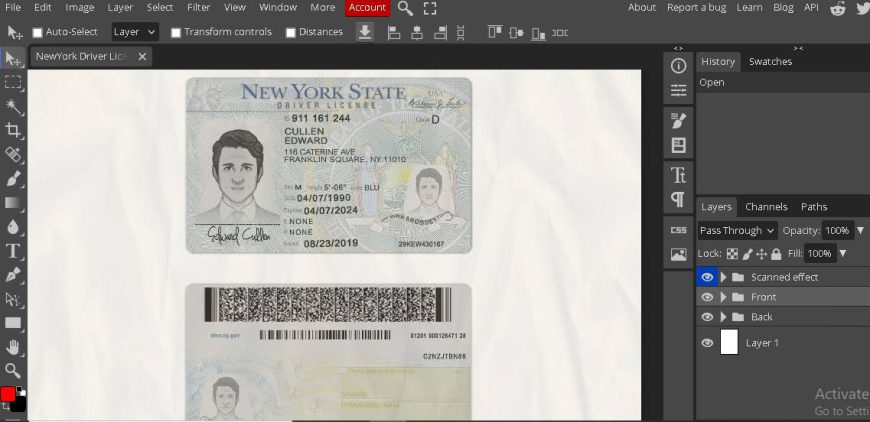Switch to the Paths tab
Screen dimensions: 870x422
pos(814,207)
